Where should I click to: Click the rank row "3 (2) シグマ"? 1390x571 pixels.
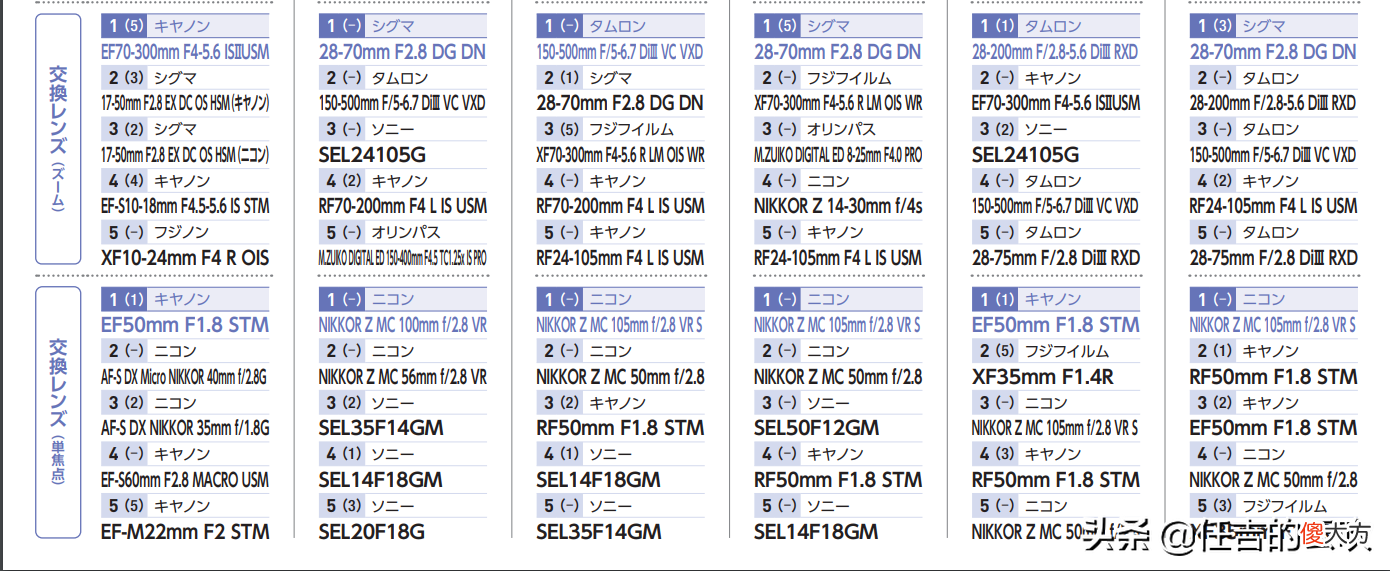click(185, 129)
